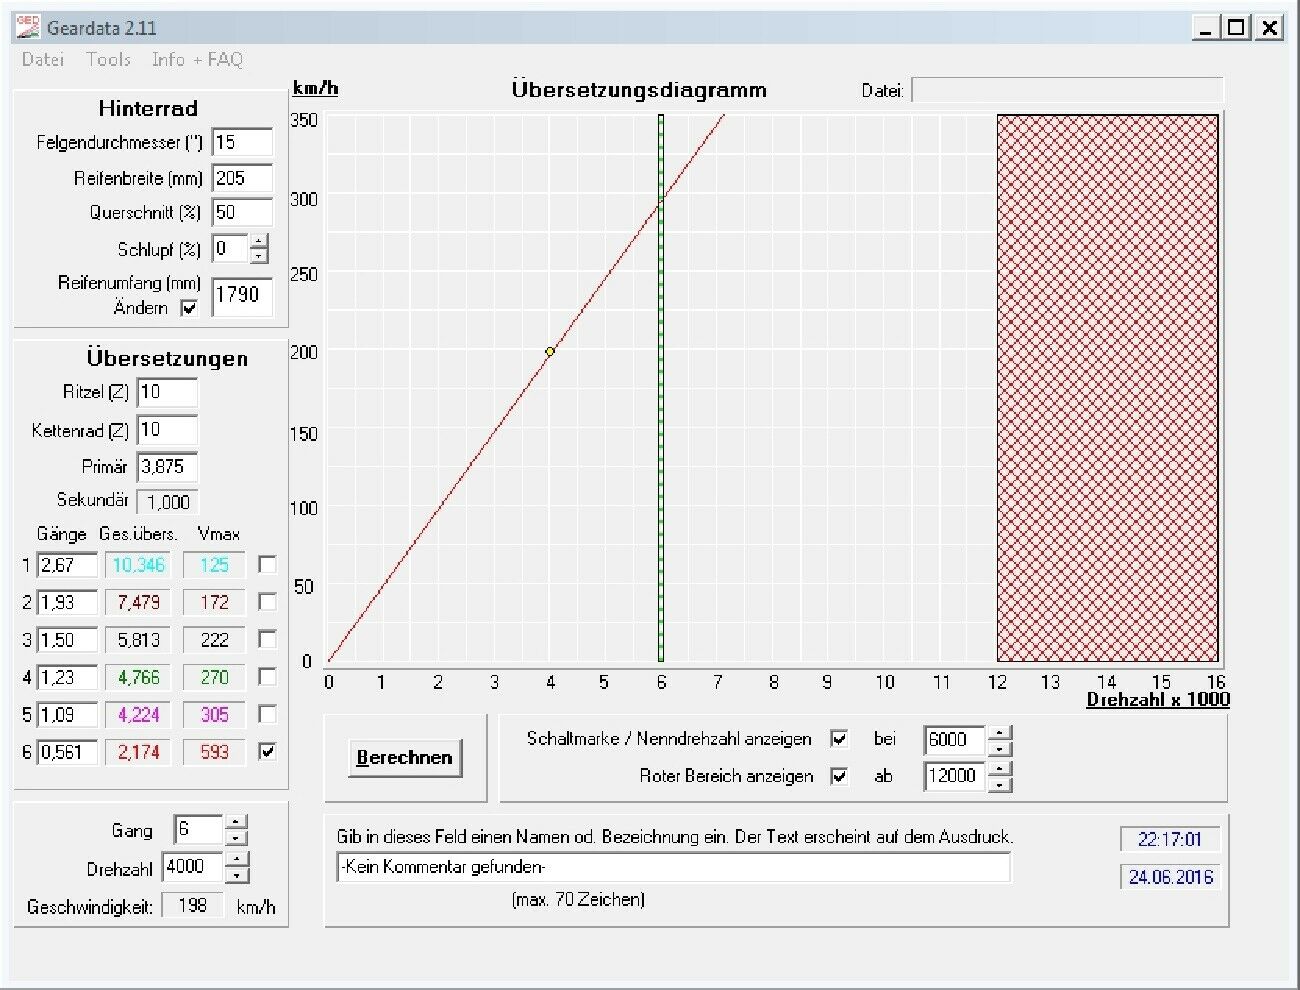The image size is (1300, 990).
Task: Raise Schaltmarke rpm value with up arrow
Action: coord(1000,733)
